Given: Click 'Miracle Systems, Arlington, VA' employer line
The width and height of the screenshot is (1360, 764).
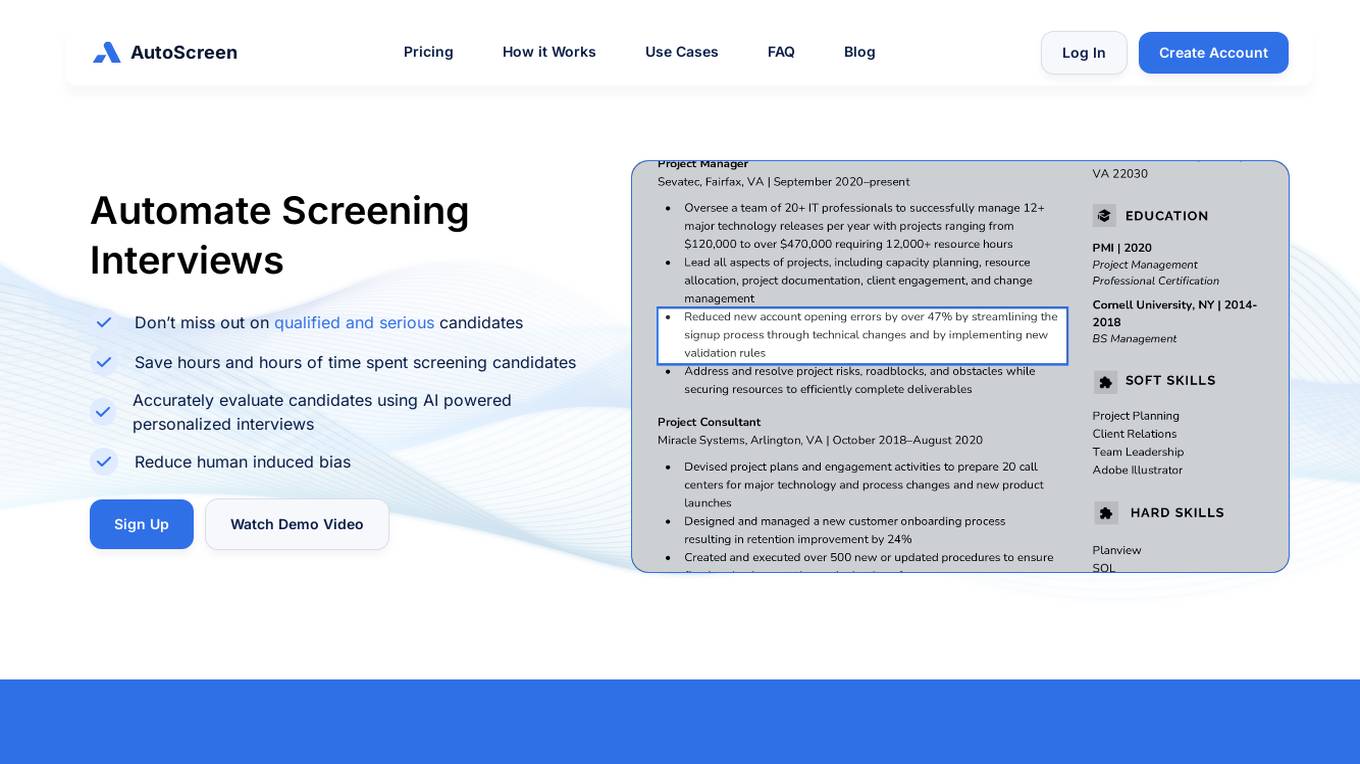Looking at the screenshot, I should click(x=820, y=440).
